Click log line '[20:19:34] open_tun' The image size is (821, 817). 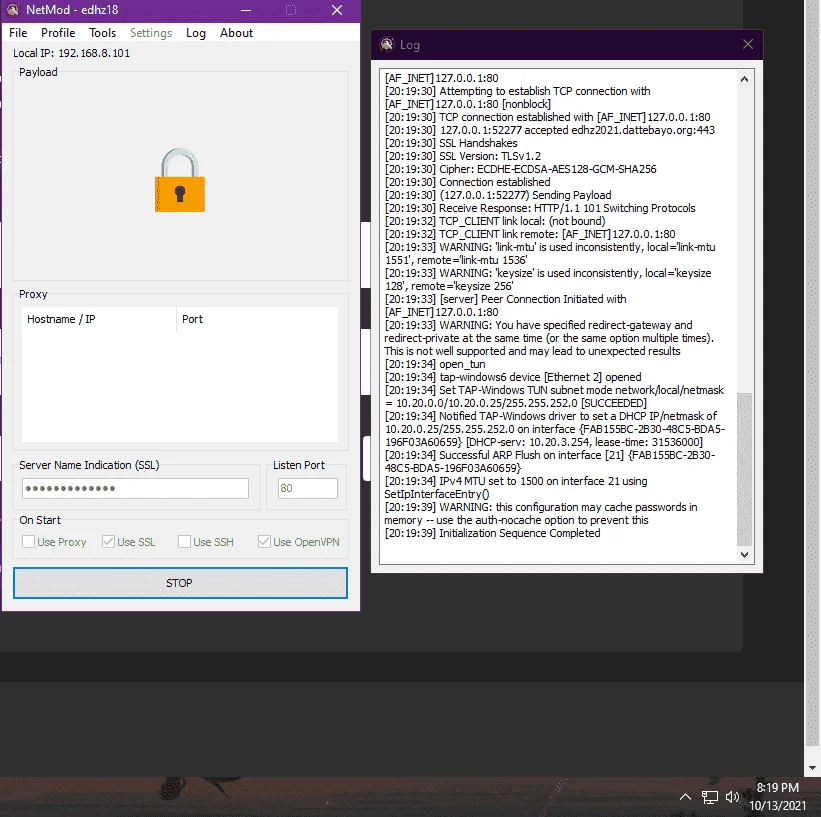point(435,364)
